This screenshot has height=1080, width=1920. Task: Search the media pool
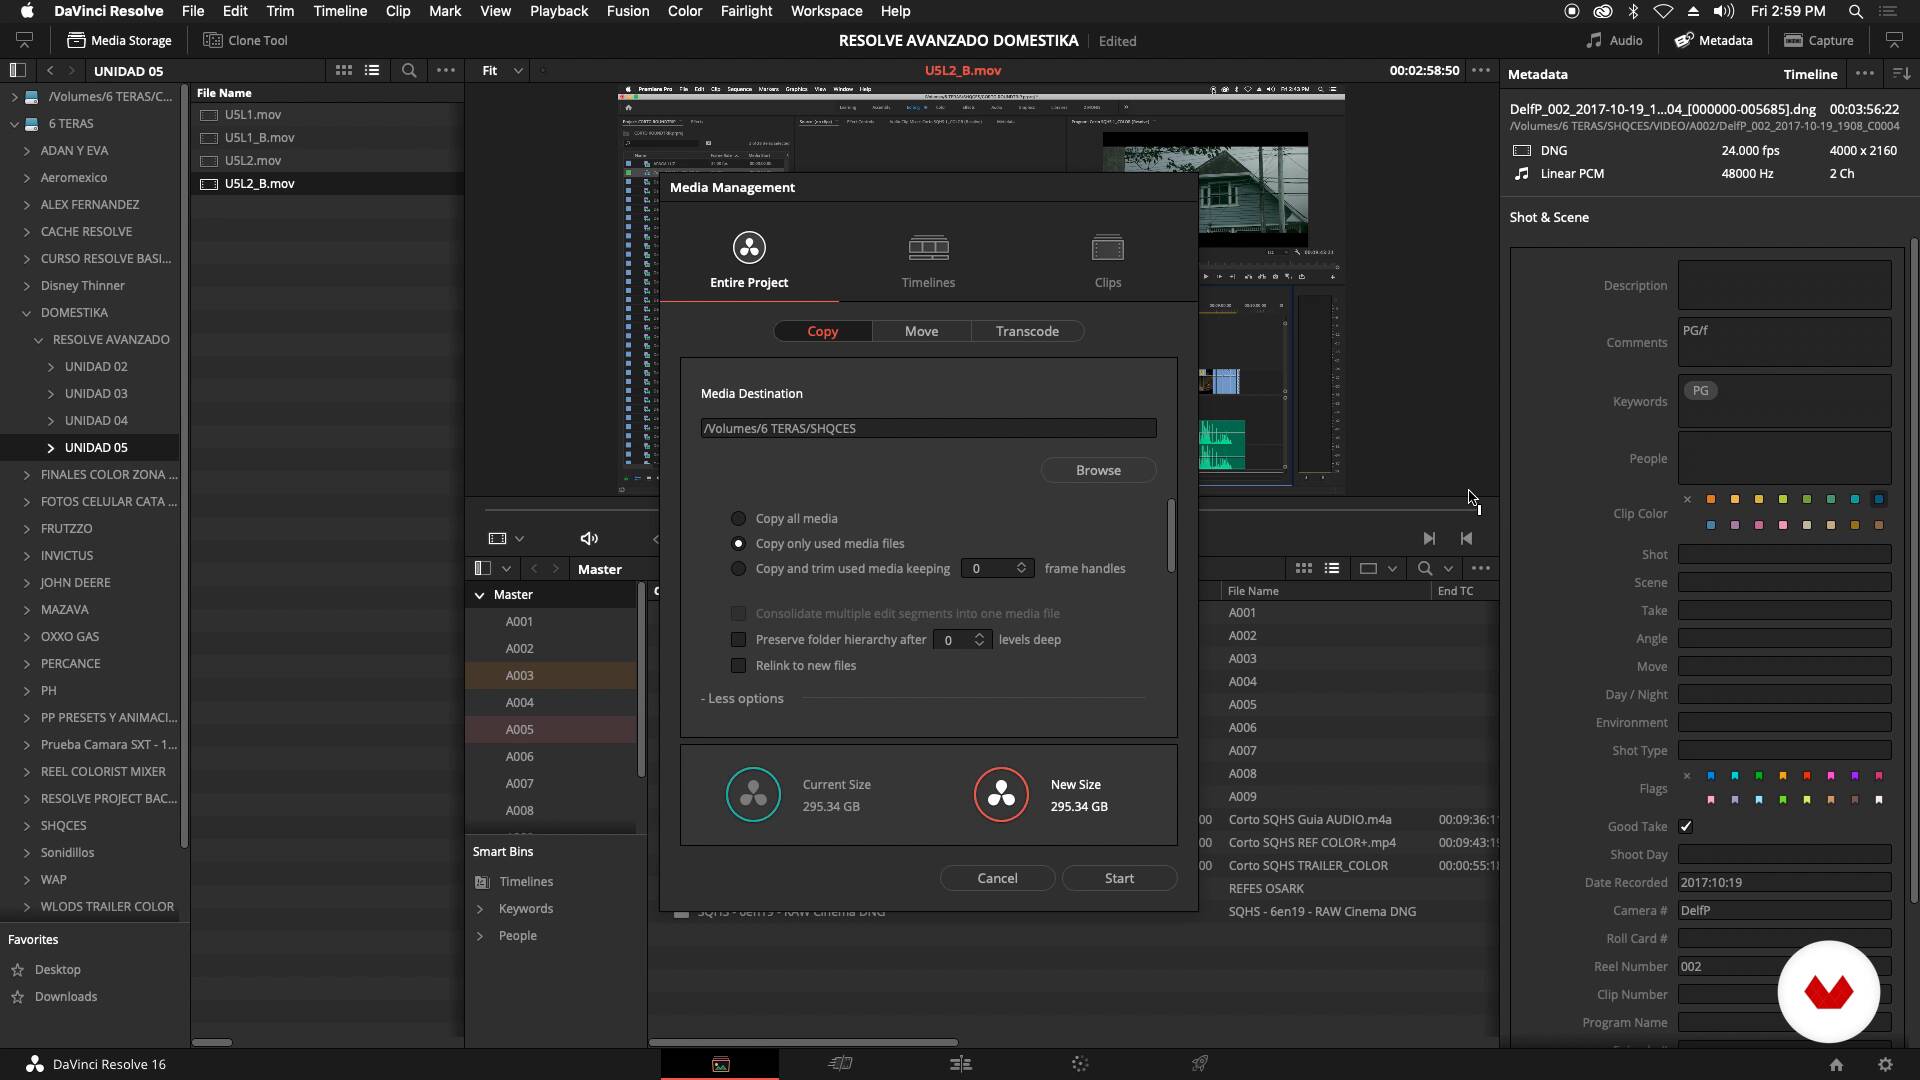click(1425, 568)
